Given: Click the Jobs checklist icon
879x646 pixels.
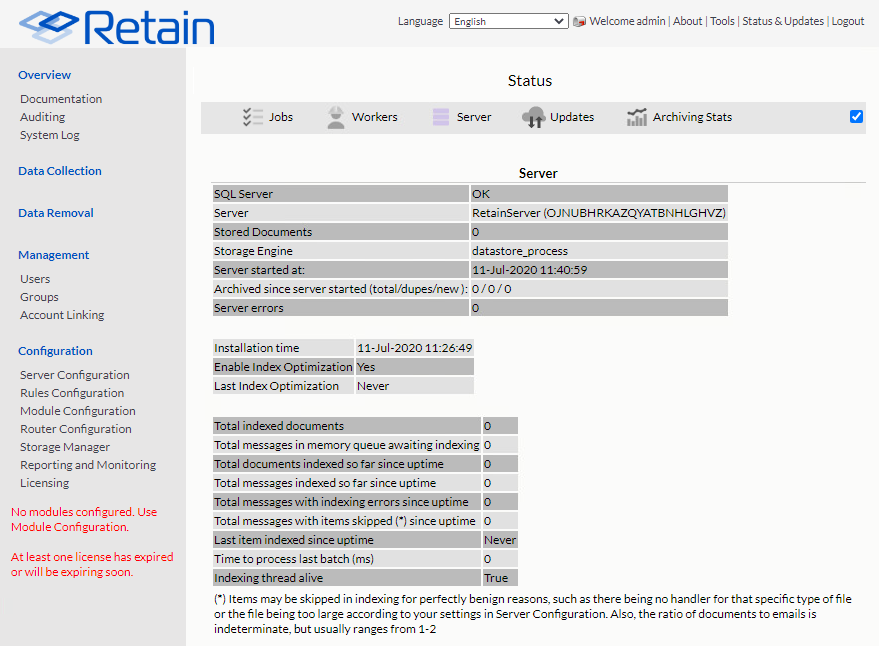Looking at the screenshot, I should [x=253, y=117].
